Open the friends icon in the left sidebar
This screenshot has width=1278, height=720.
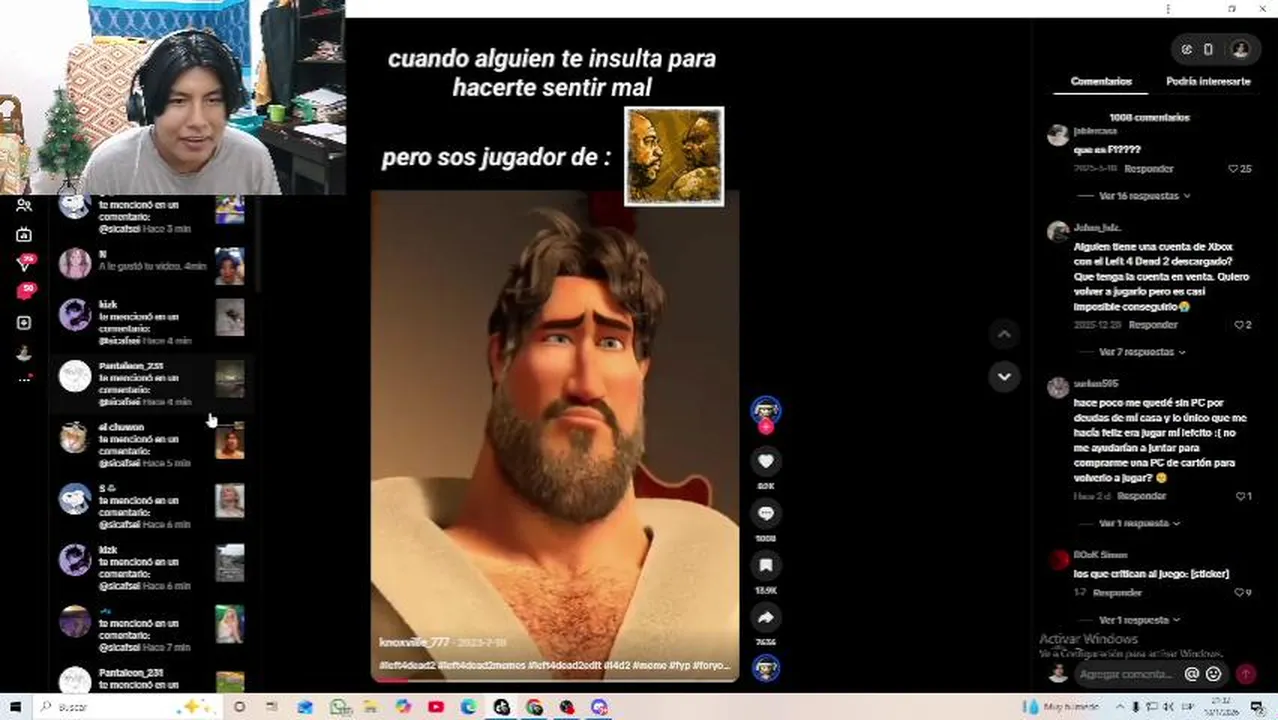pos(24,205)
